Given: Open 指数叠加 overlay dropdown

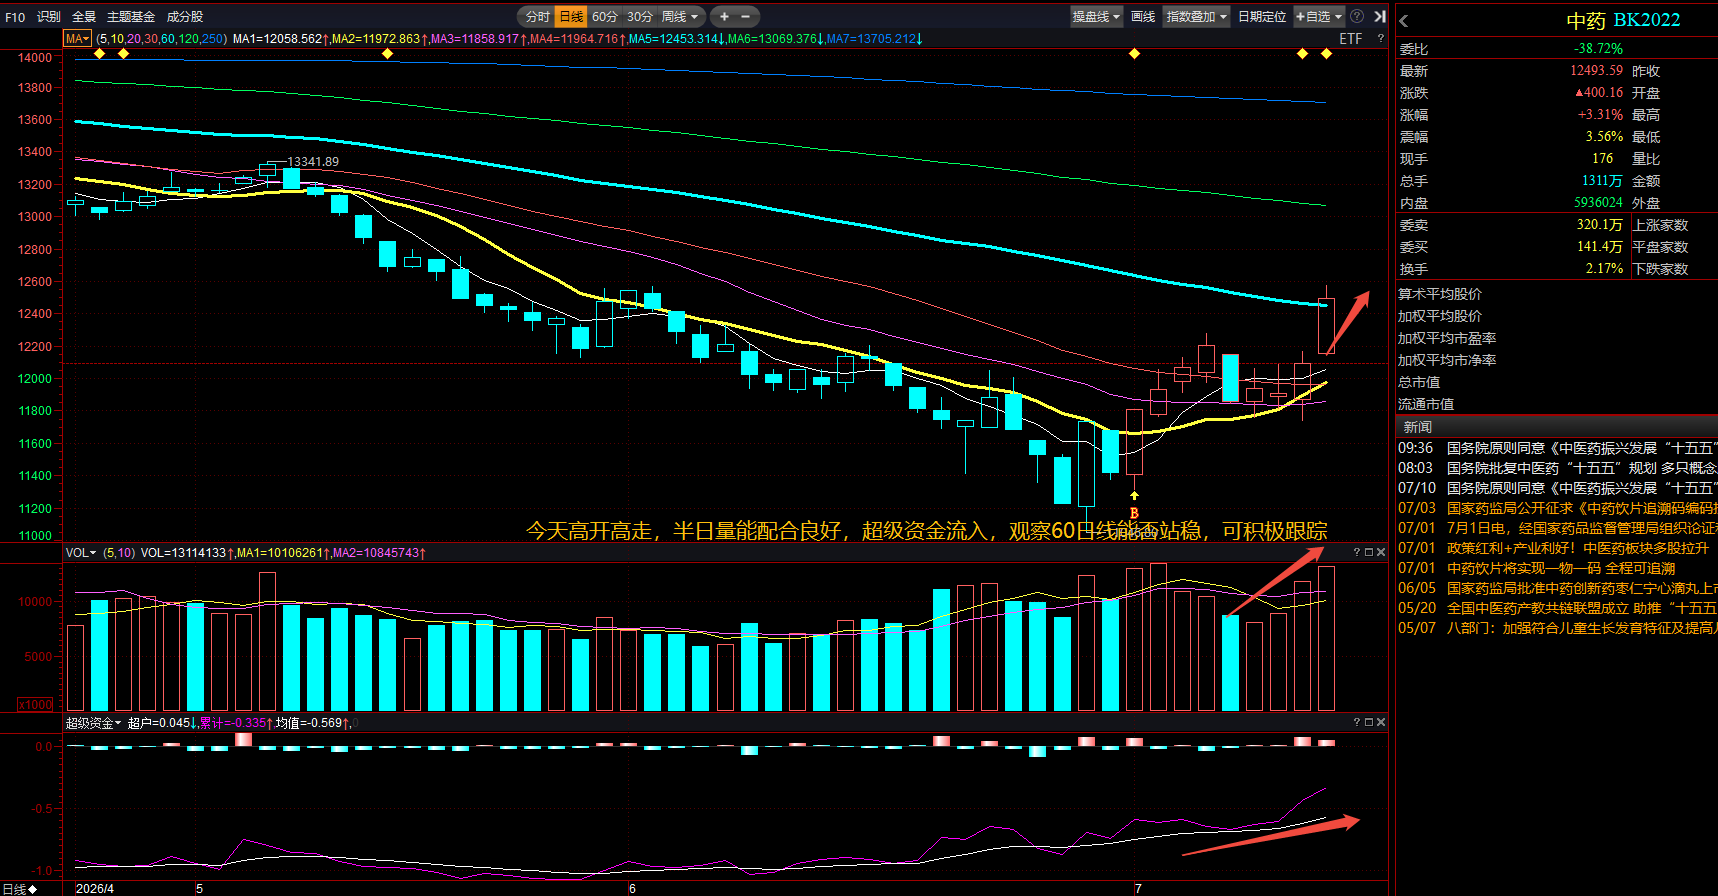Looking at the screenshot, I should point(1196,16).
